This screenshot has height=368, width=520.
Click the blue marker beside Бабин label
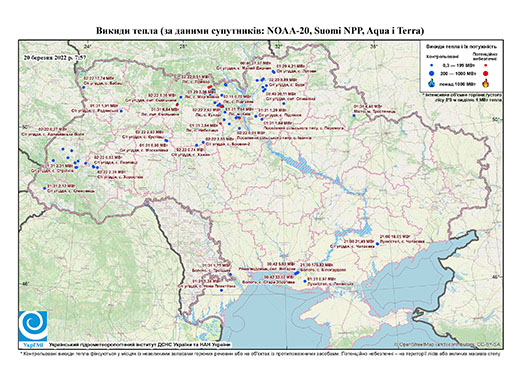tap(83, 87)
